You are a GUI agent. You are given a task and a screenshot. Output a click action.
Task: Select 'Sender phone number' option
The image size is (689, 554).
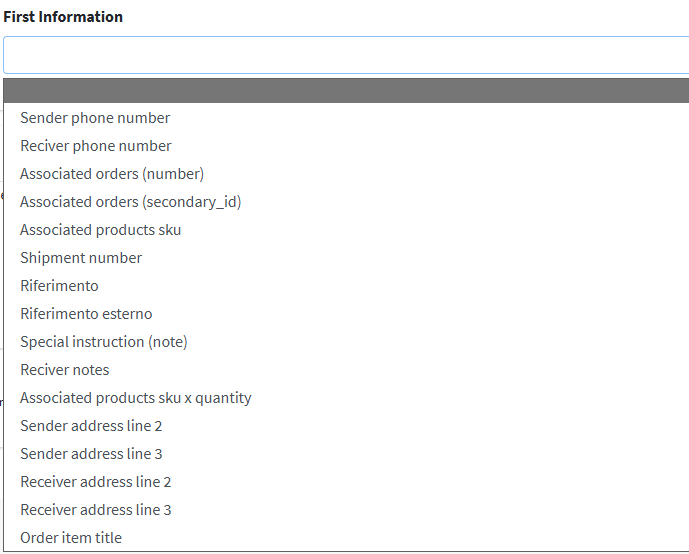click(x=95, y=118)
